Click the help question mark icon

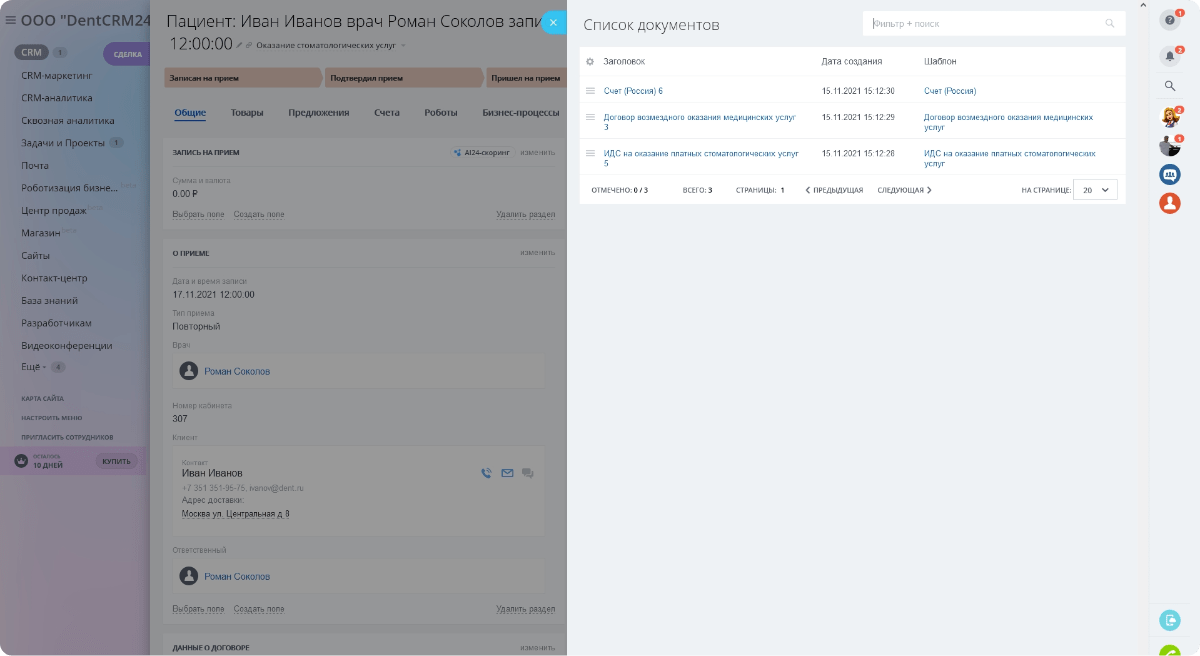[1169, 20]
